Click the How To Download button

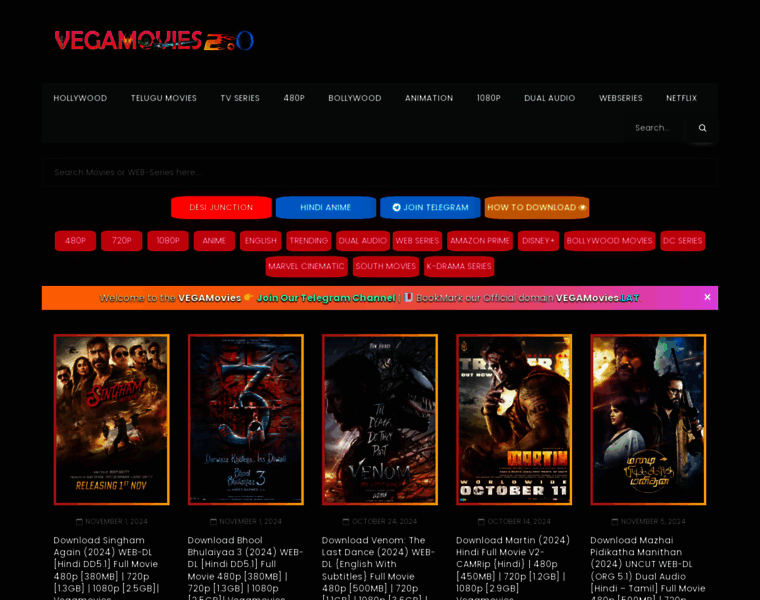537,207
